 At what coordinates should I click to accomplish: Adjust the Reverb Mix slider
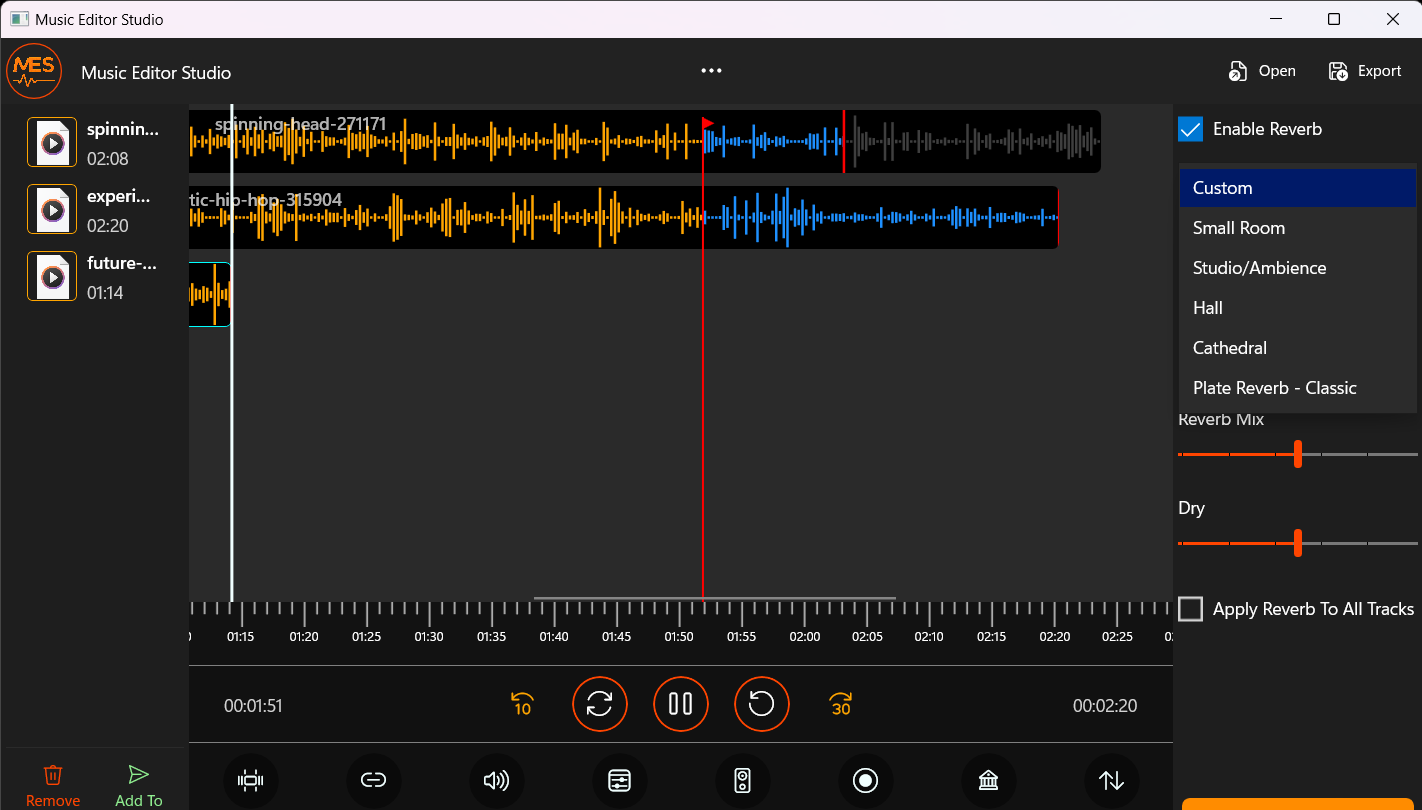pos(1297,454)
